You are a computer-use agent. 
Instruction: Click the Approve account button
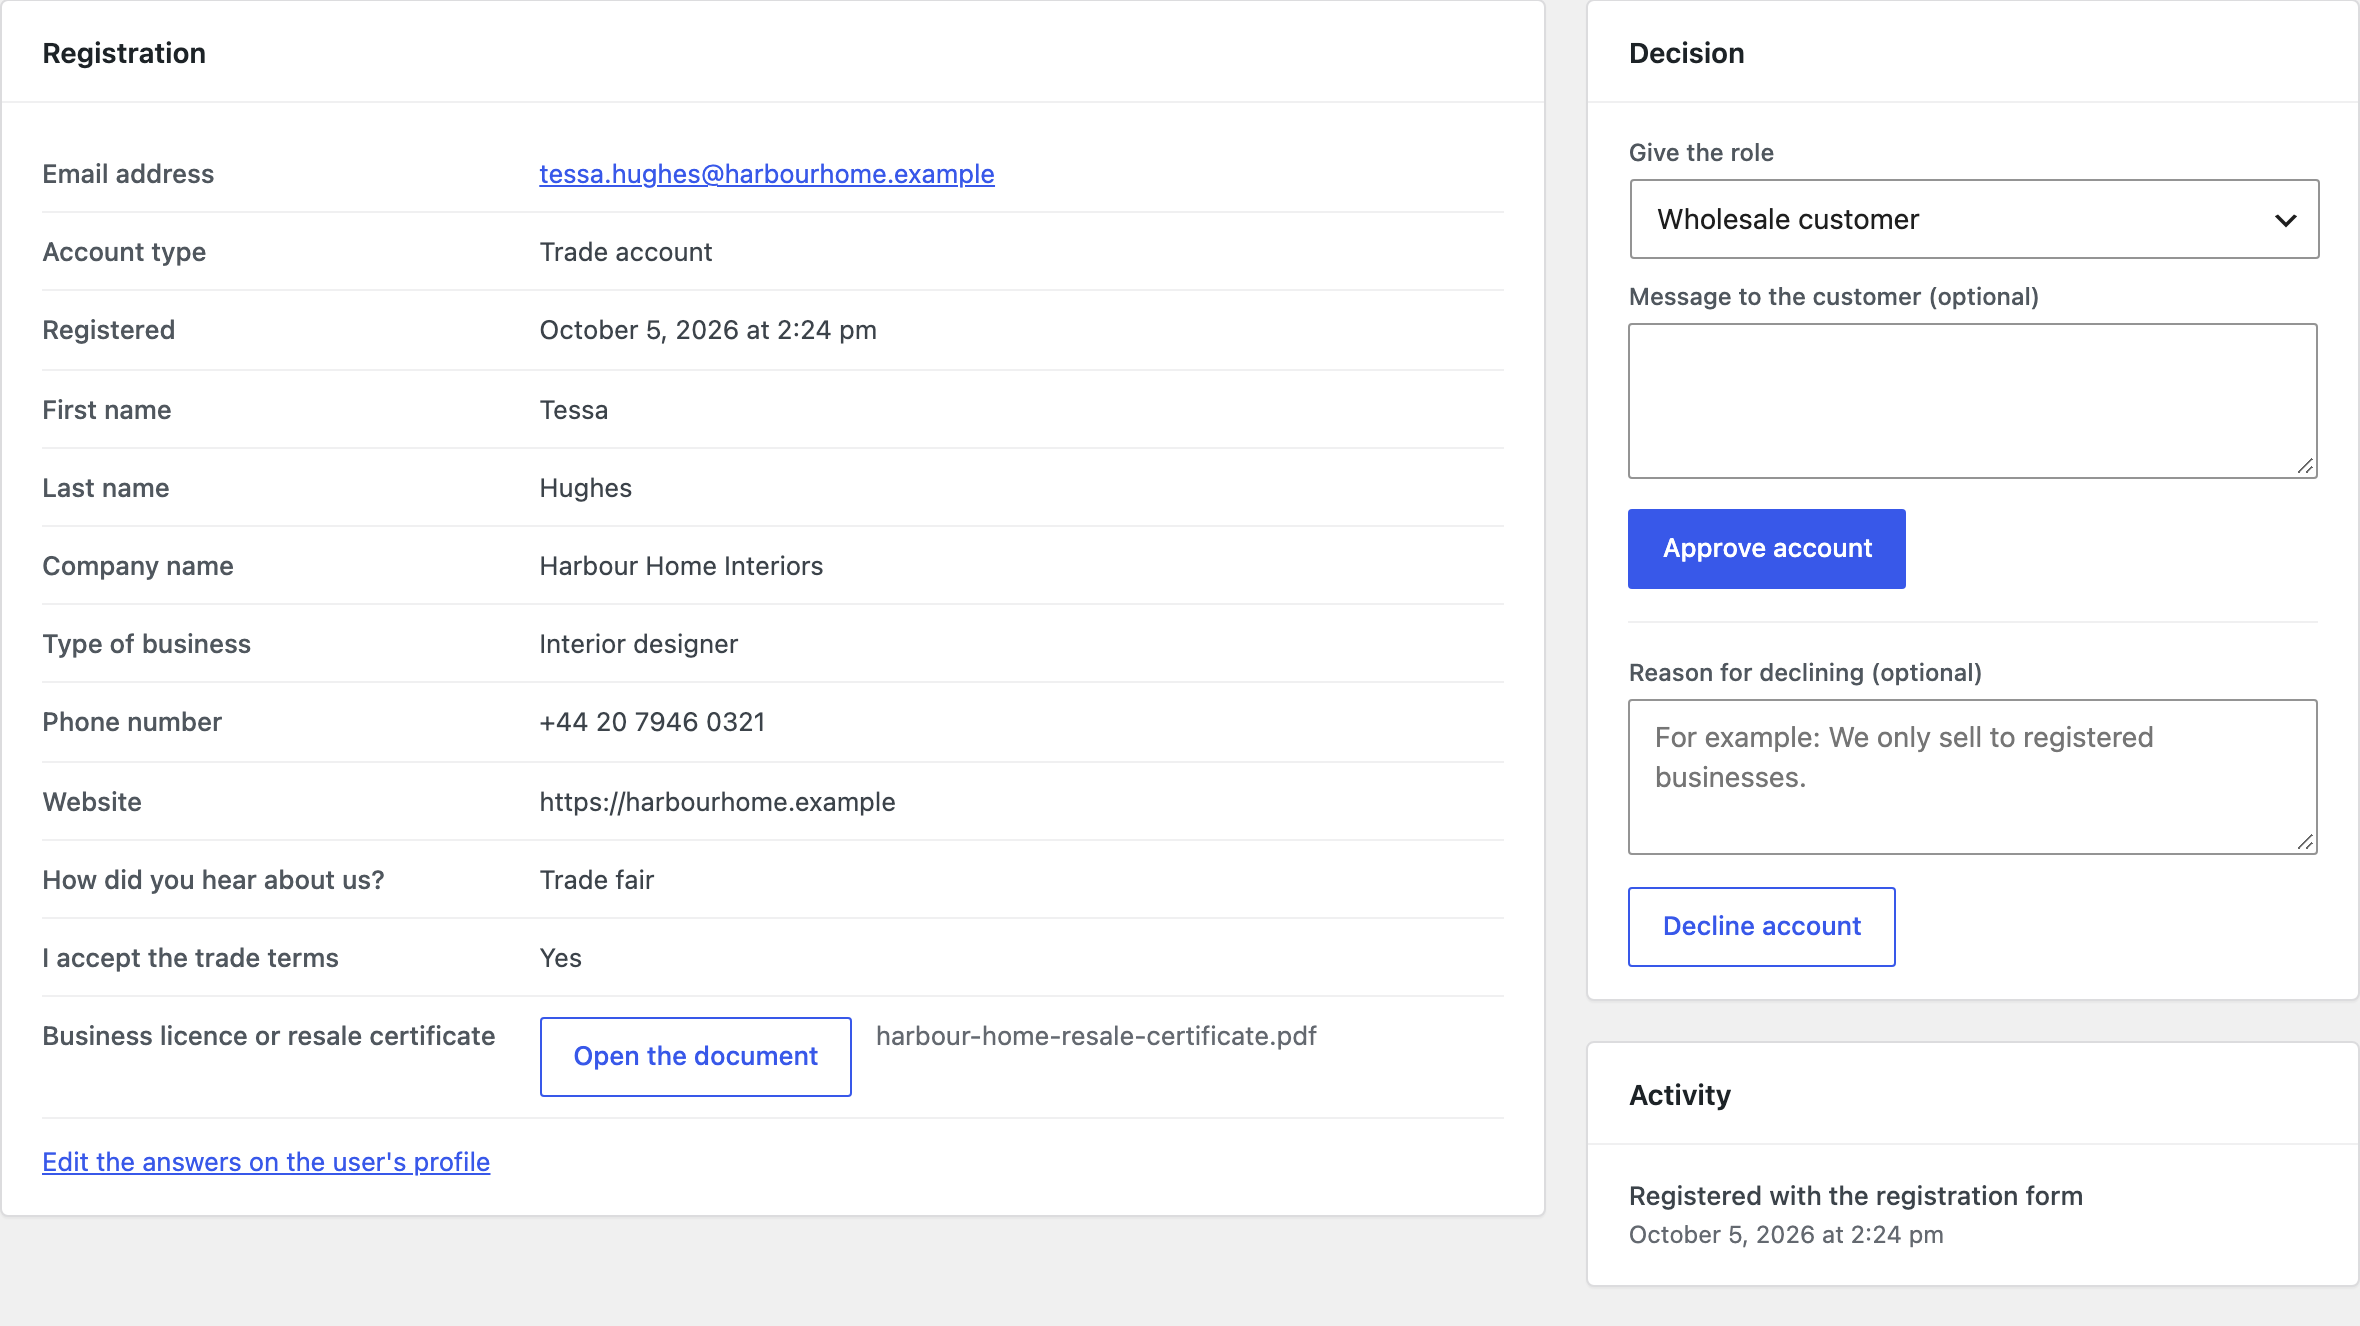[1766, 549]
